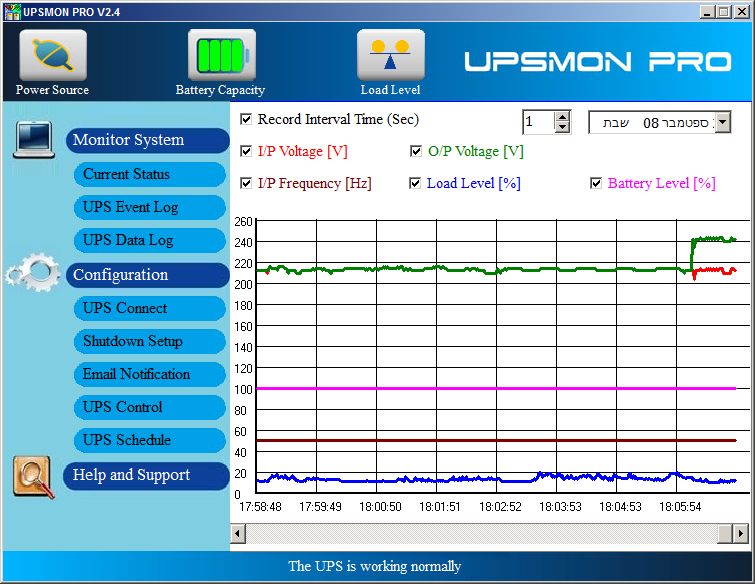Close the UPSMON PRO window
Screen dimensions: 755x584
coord(742,12)
